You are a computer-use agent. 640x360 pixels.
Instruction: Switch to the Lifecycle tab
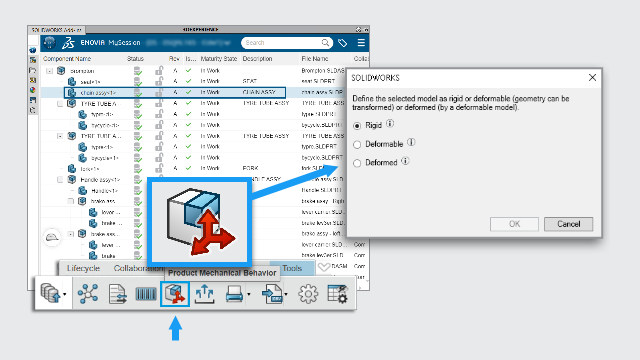point(83,268)
